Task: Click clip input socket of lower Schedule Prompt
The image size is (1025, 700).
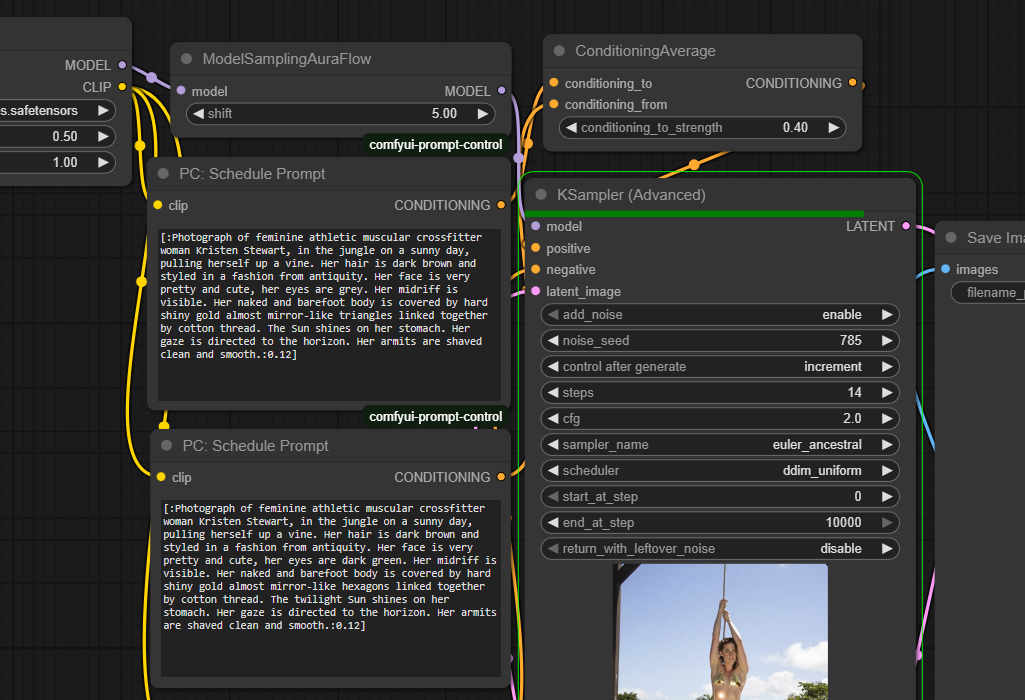Action: 161,477
